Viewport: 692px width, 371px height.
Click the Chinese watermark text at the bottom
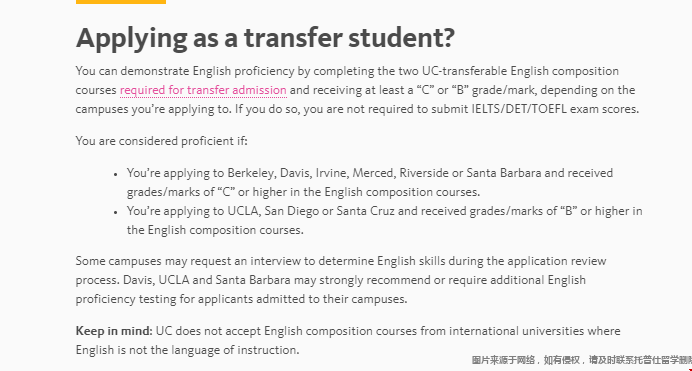pyautogui.click(x=581, y=360)
